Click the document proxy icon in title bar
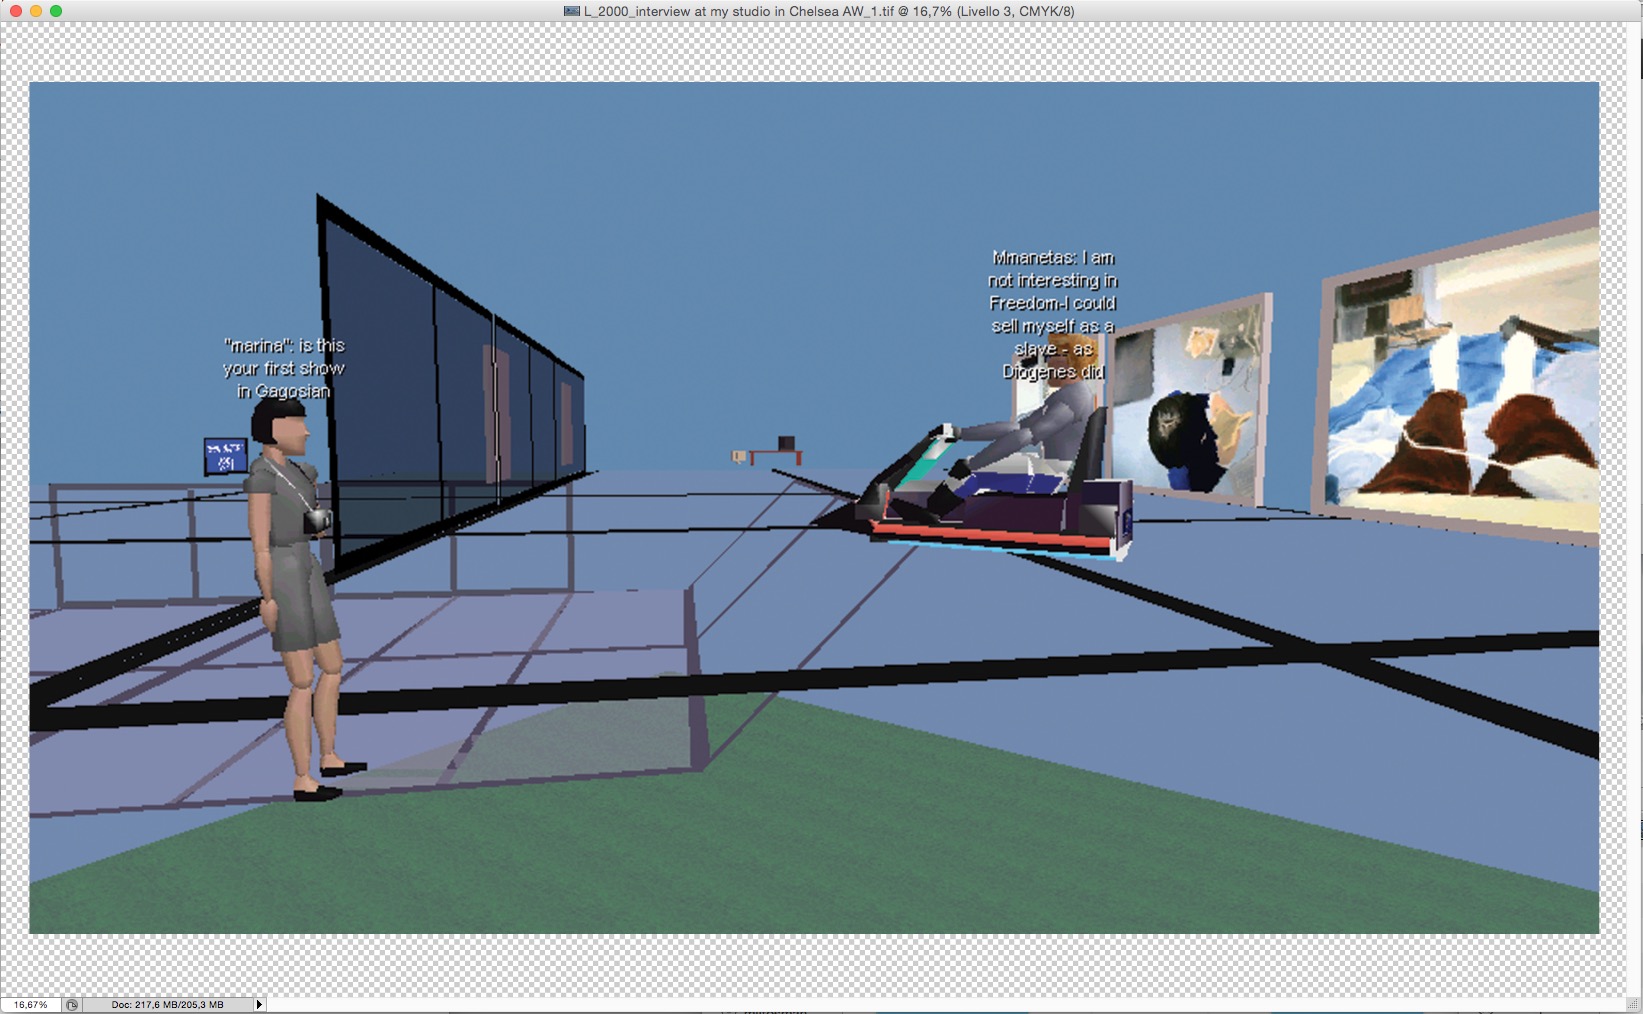 (571, 11)
